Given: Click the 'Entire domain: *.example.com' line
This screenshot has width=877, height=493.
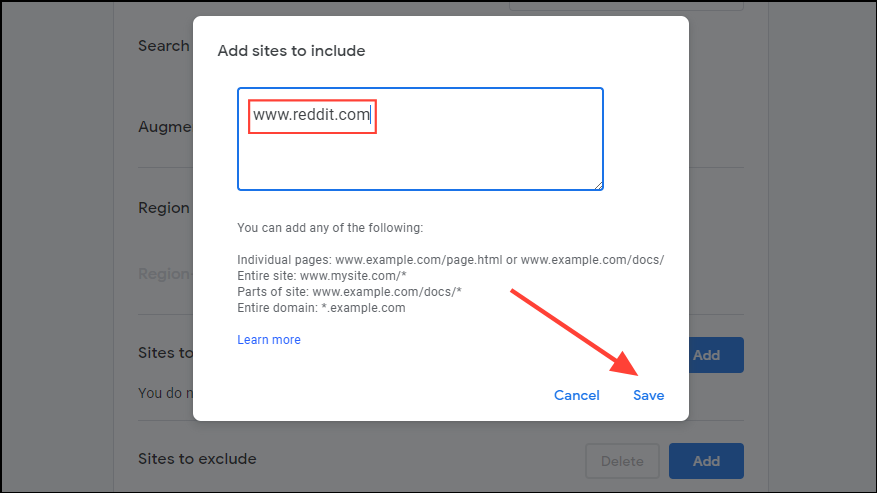Looking at the screenshot, I should (x=321, y=308).
